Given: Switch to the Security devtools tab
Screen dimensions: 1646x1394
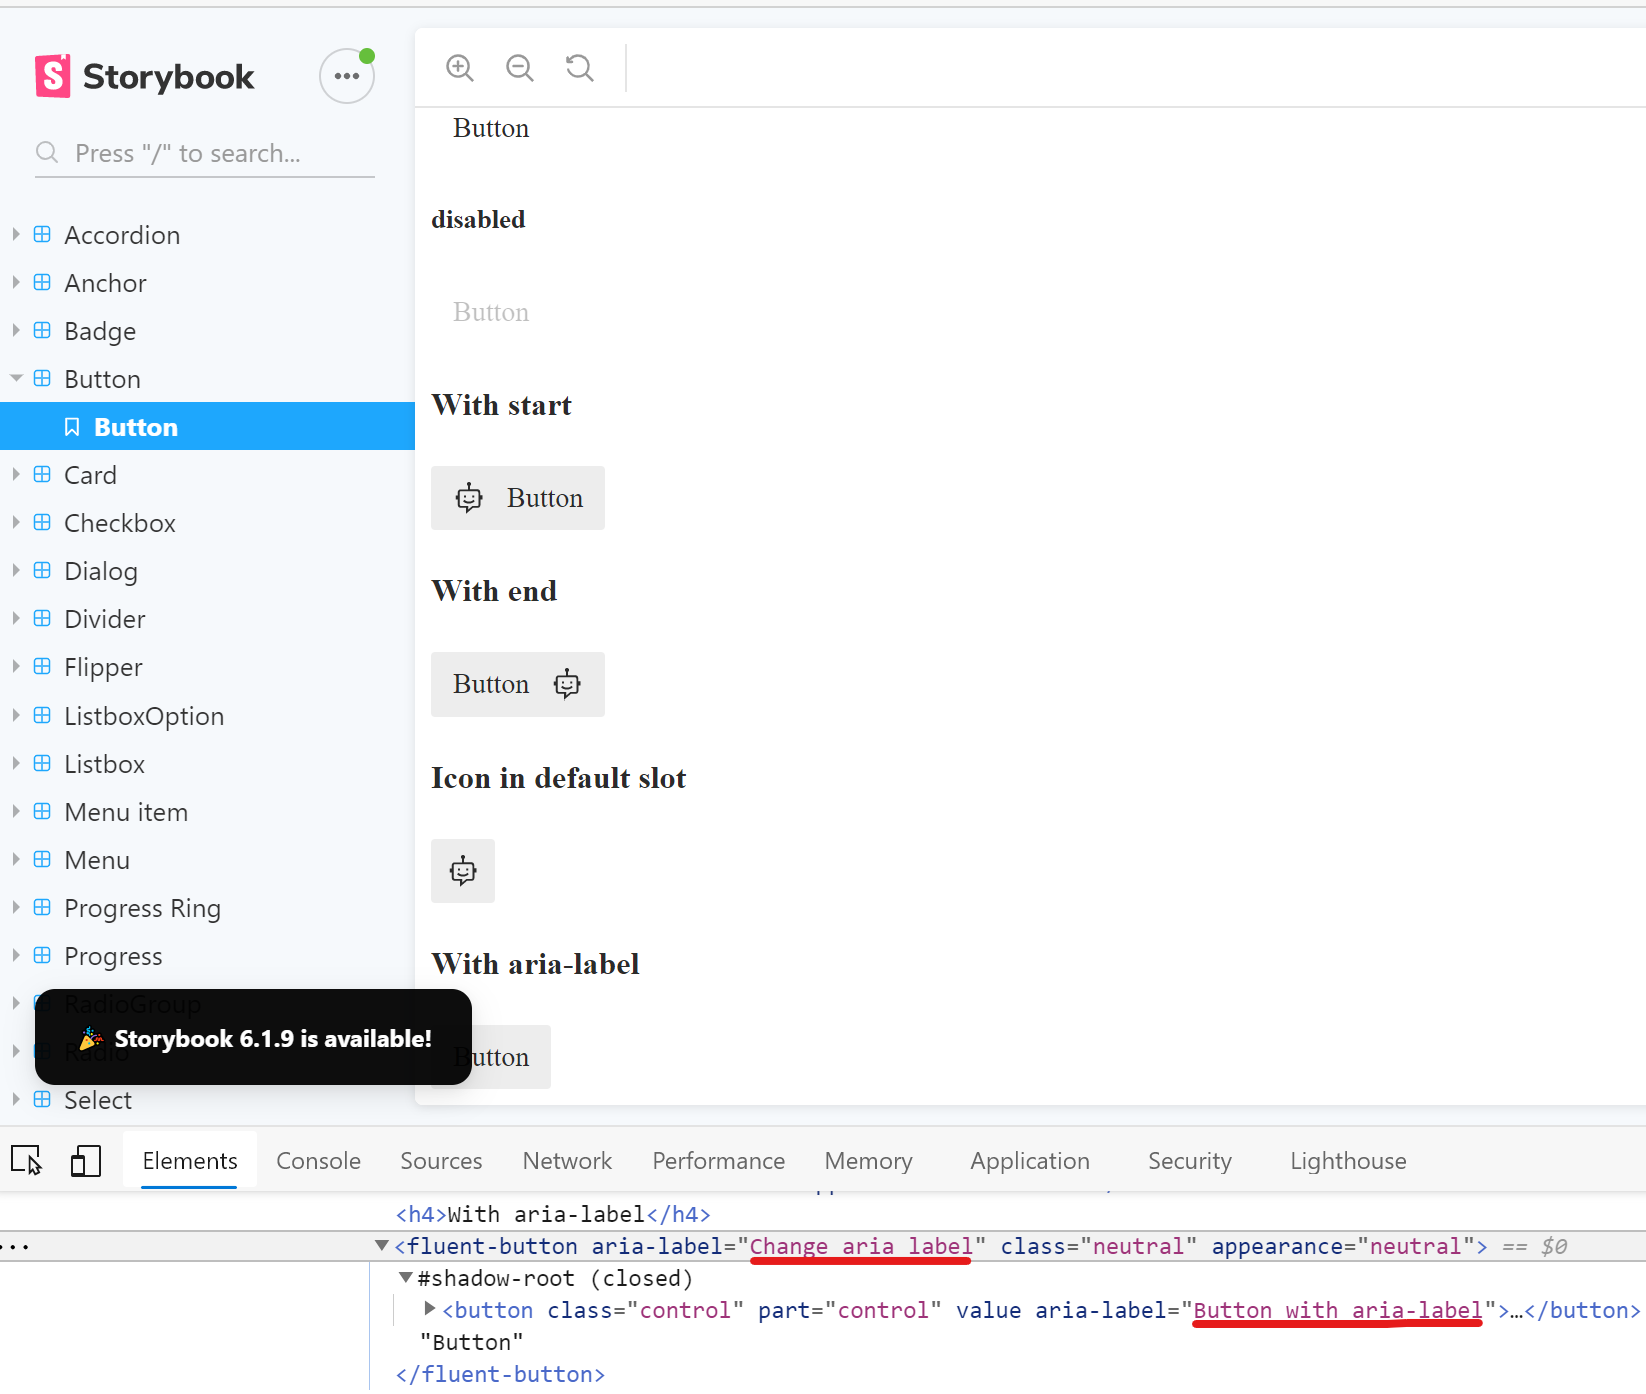Looking at the screenshot, I should (x=1190, y=1161).
